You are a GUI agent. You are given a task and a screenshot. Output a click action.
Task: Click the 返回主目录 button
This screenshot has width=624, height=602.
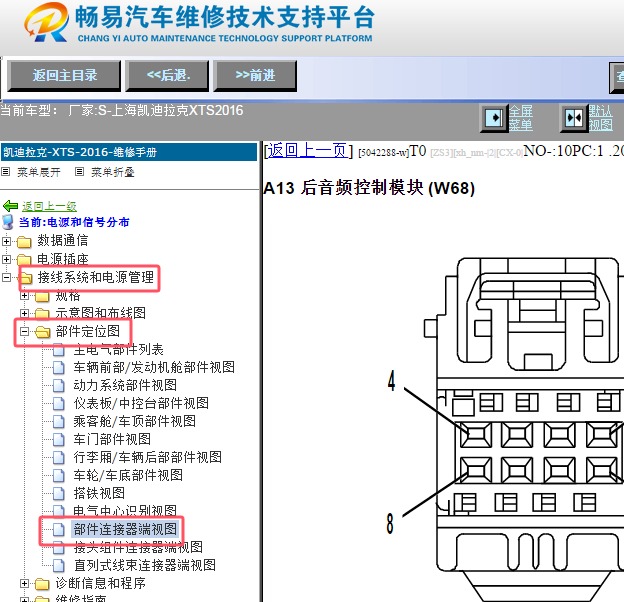[x=64, y=76]
